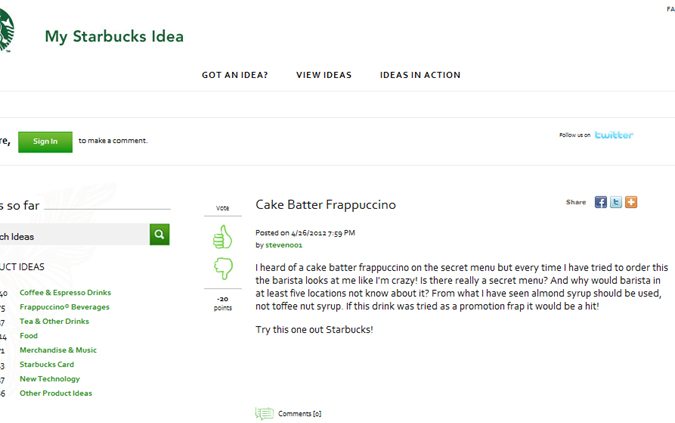Open the comments speech bubble icon
Image resolution: width=675 pixels, height=423 pixels.
click(x=264, y=414)
